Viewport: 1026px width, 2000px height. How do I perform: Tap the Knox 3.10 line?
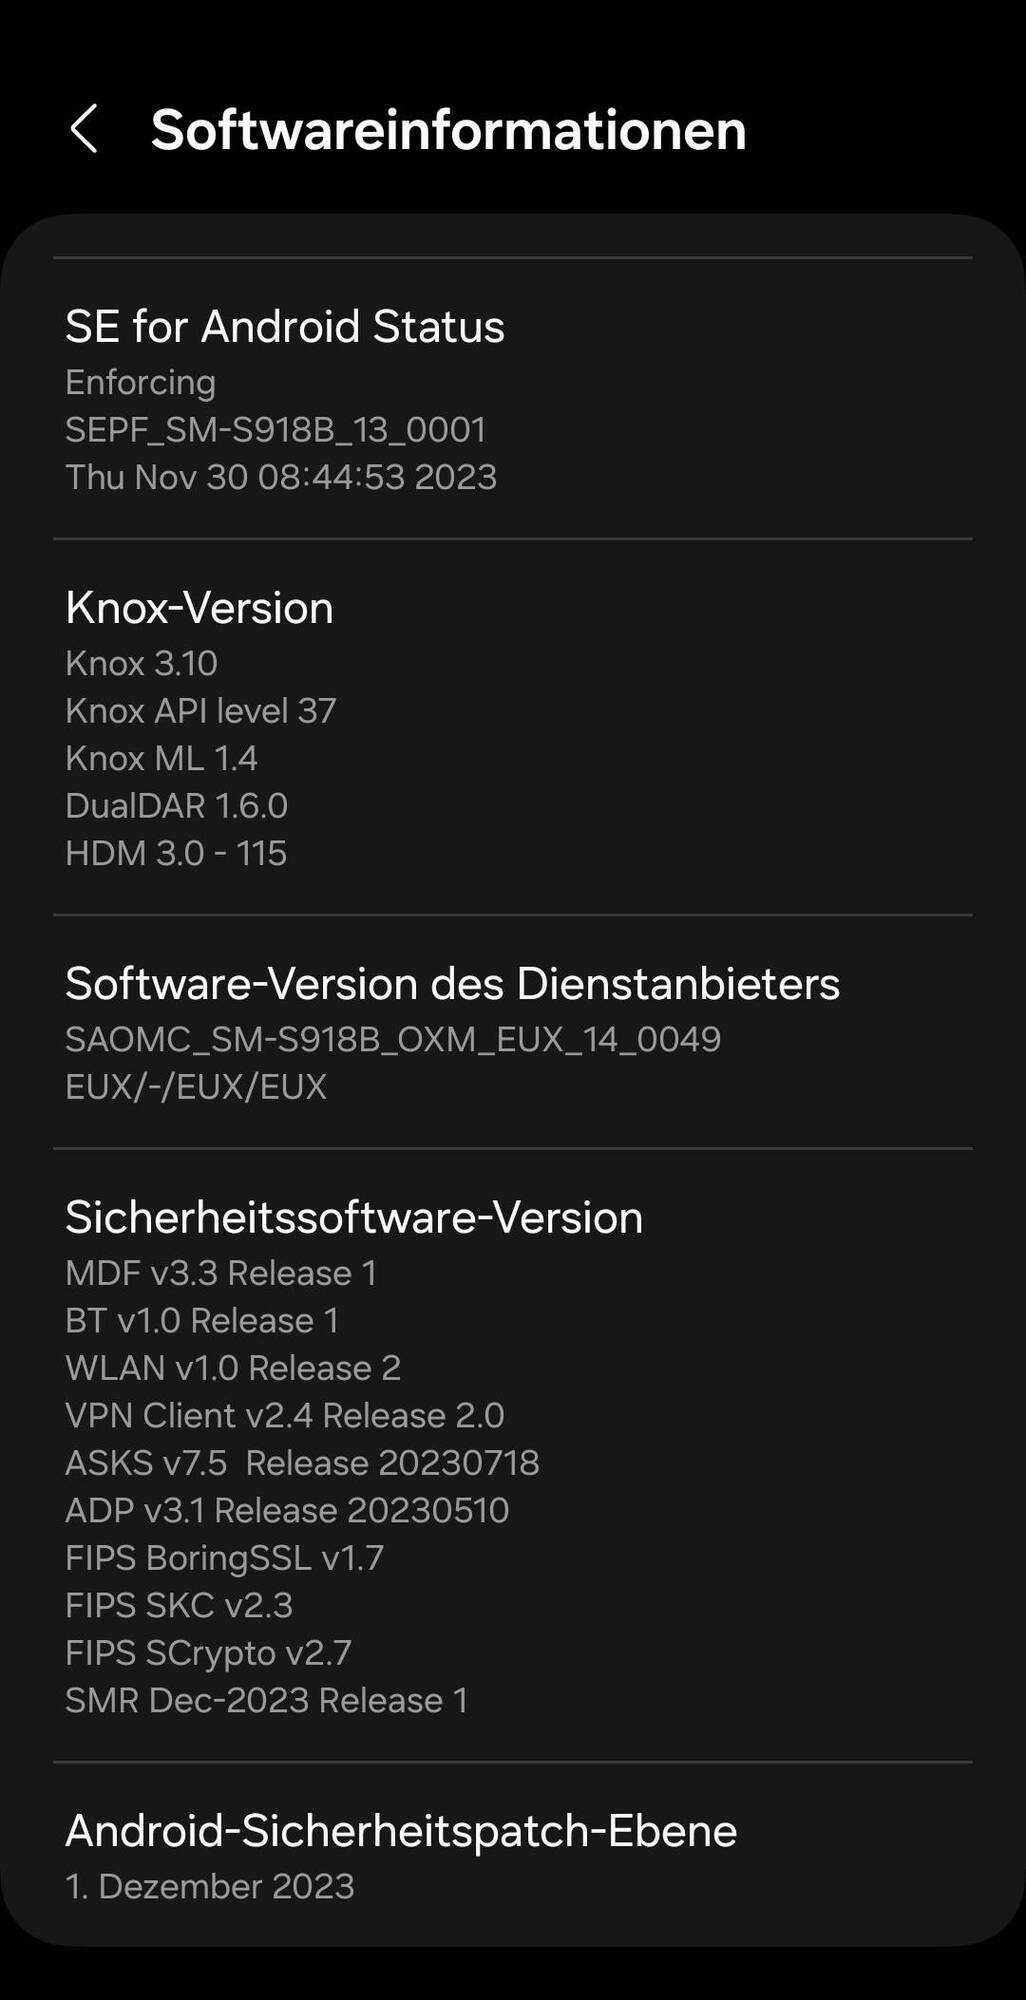(x=141, y=663)
